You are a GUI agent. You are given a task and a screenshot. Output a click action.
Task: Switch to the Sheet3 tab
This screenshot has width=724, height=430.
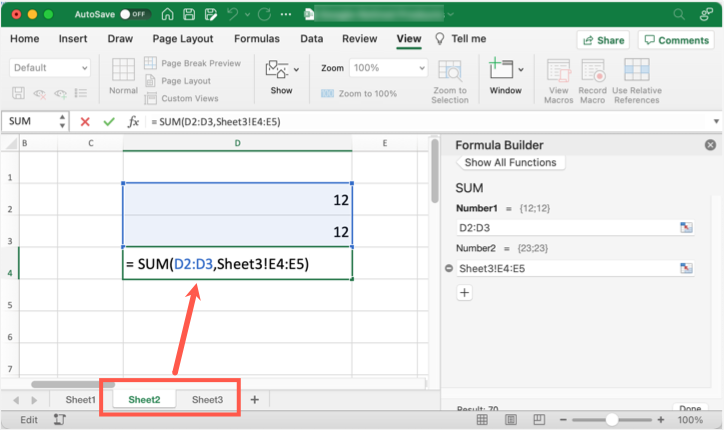tap(207, 400)
